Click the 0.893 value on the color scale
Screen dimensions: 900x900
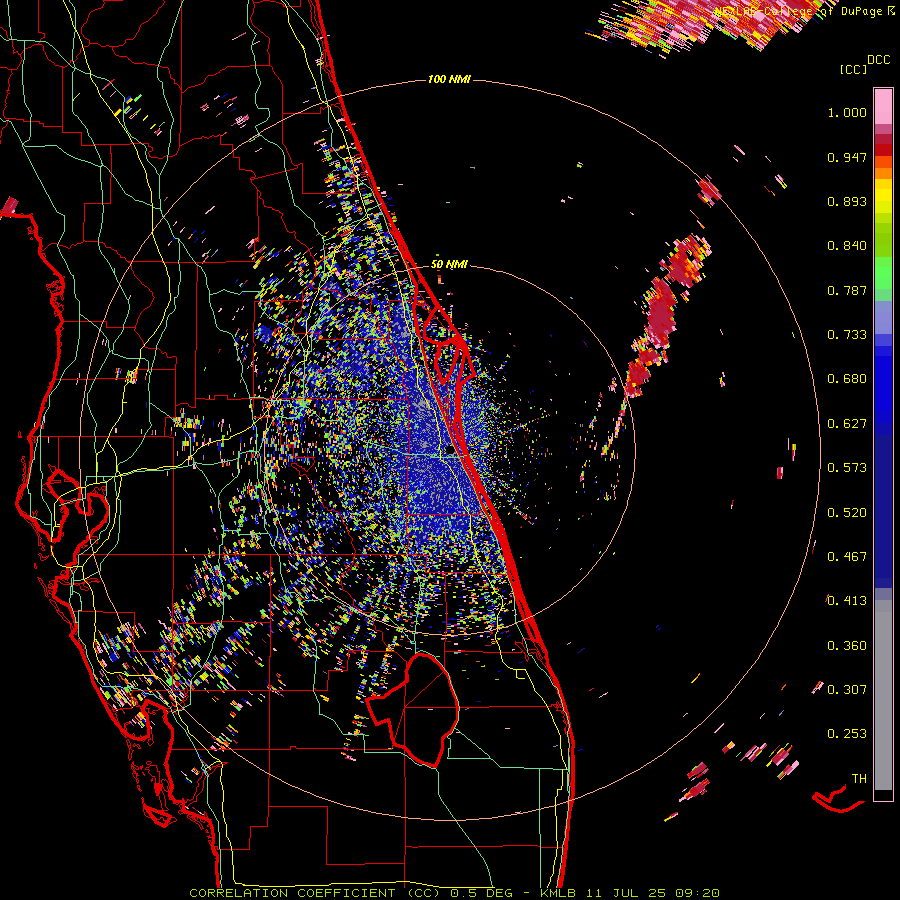click(x=847, y=201)
